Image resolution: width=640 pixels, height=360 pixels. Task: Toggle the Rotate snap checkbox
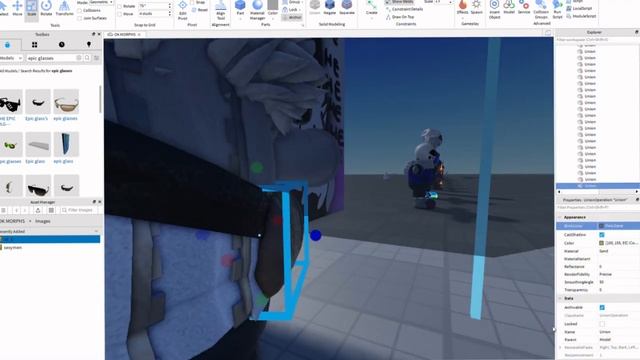click(x=120, y=6)
